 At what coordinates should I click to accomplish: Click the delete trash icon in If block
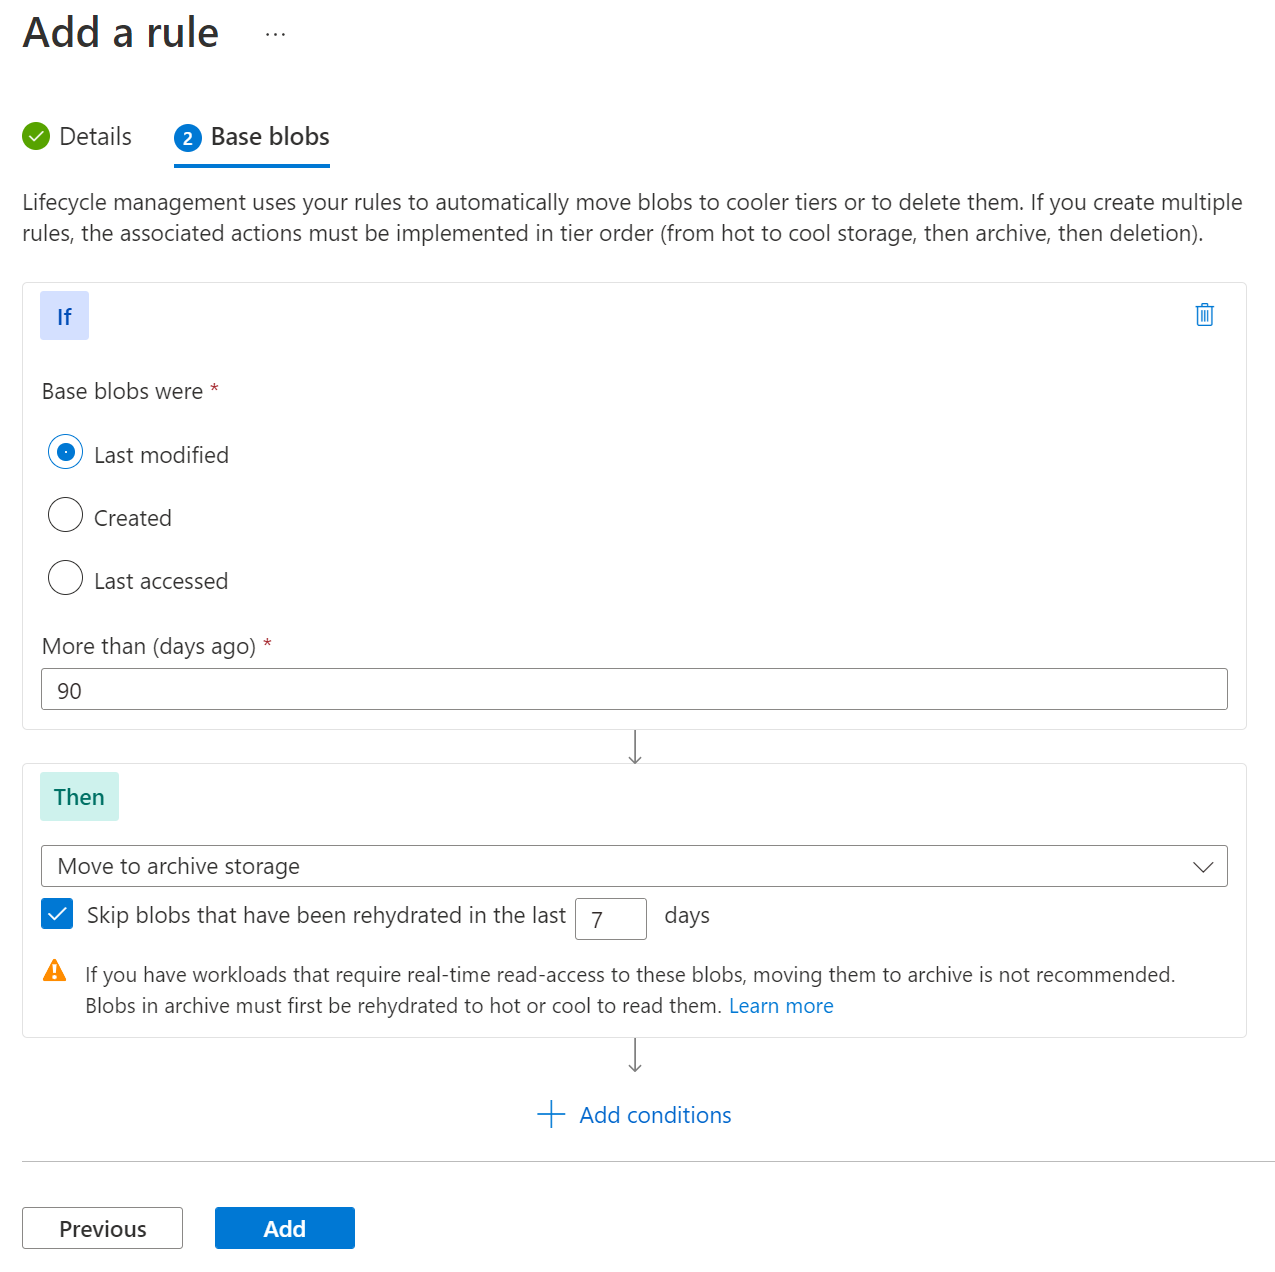click(x=1204, y=315)
